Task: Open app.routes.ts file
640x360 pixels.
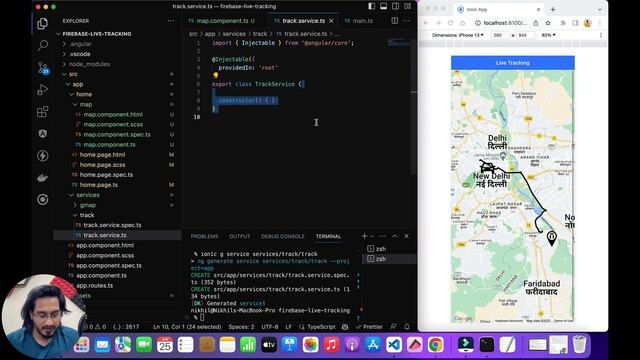Action: [x=94, y=286]
